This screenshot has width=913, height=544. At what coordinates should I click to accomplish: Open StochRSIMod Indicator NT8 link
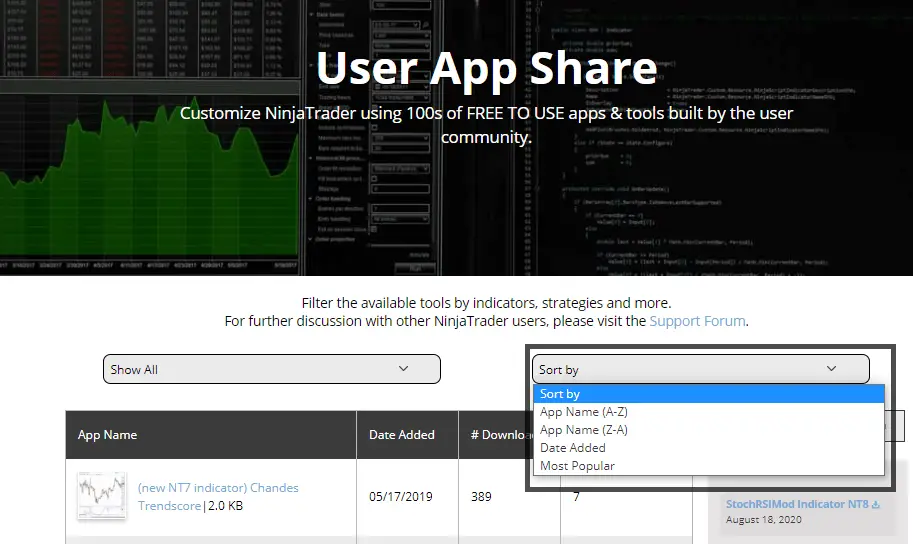coord(797,504)
